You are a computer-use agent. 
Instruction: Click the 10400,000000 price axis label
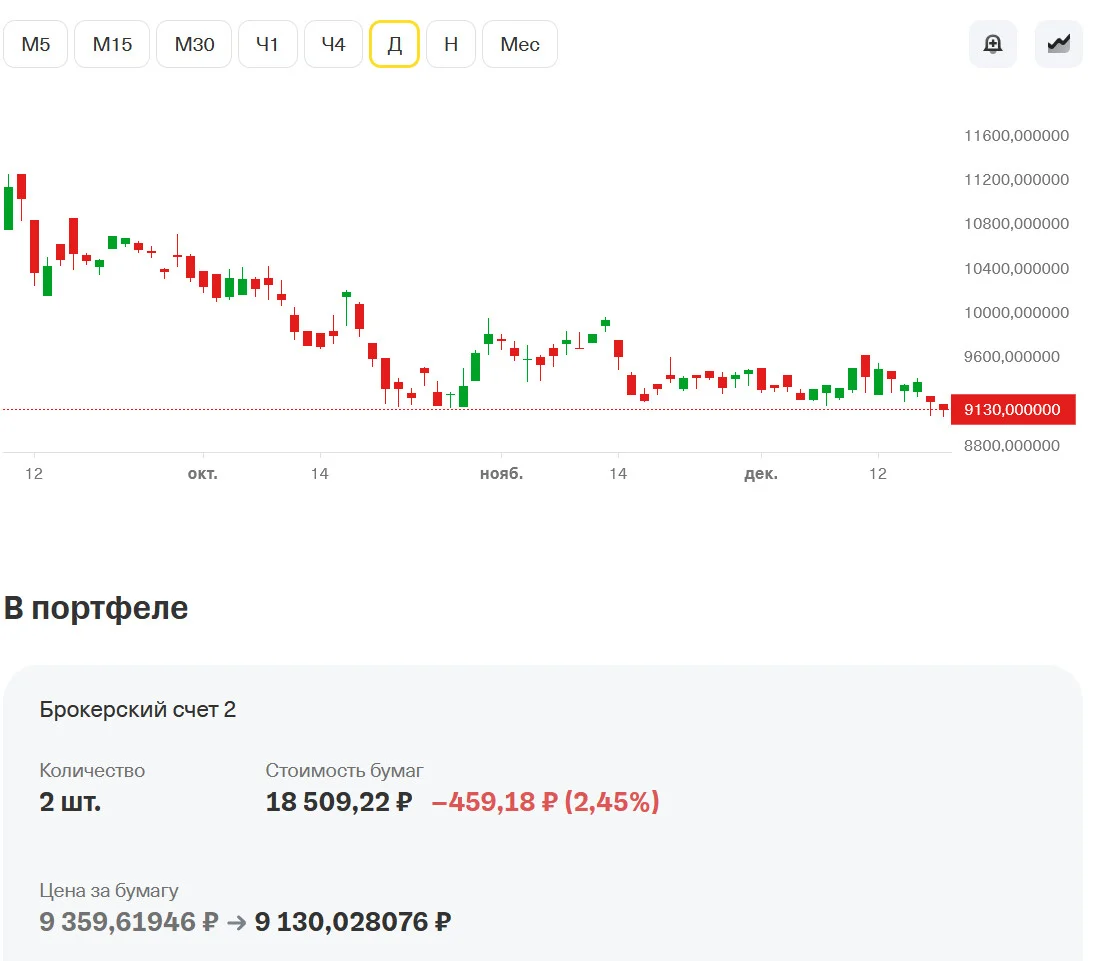[x=1017, y=268]
